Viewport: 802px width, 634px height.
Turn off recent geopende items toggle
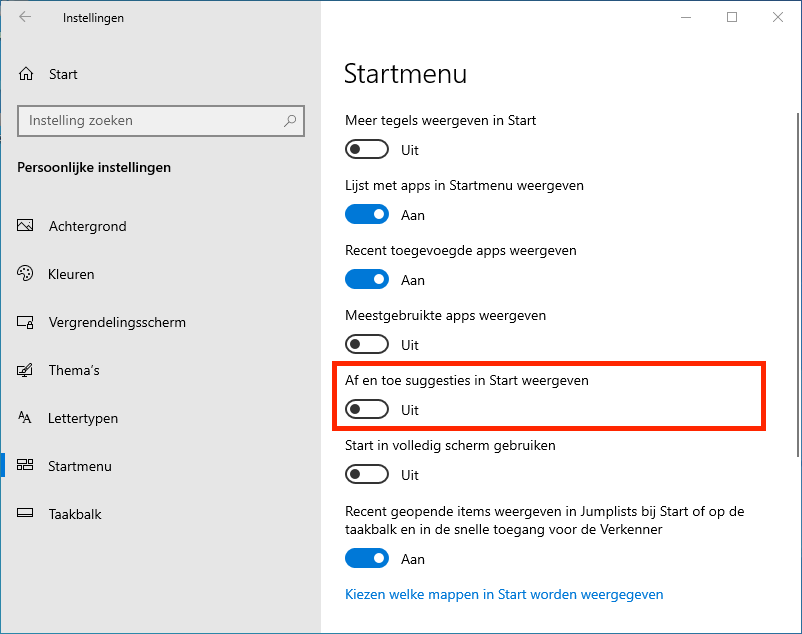pyautogui.click(x=366, y=559)
